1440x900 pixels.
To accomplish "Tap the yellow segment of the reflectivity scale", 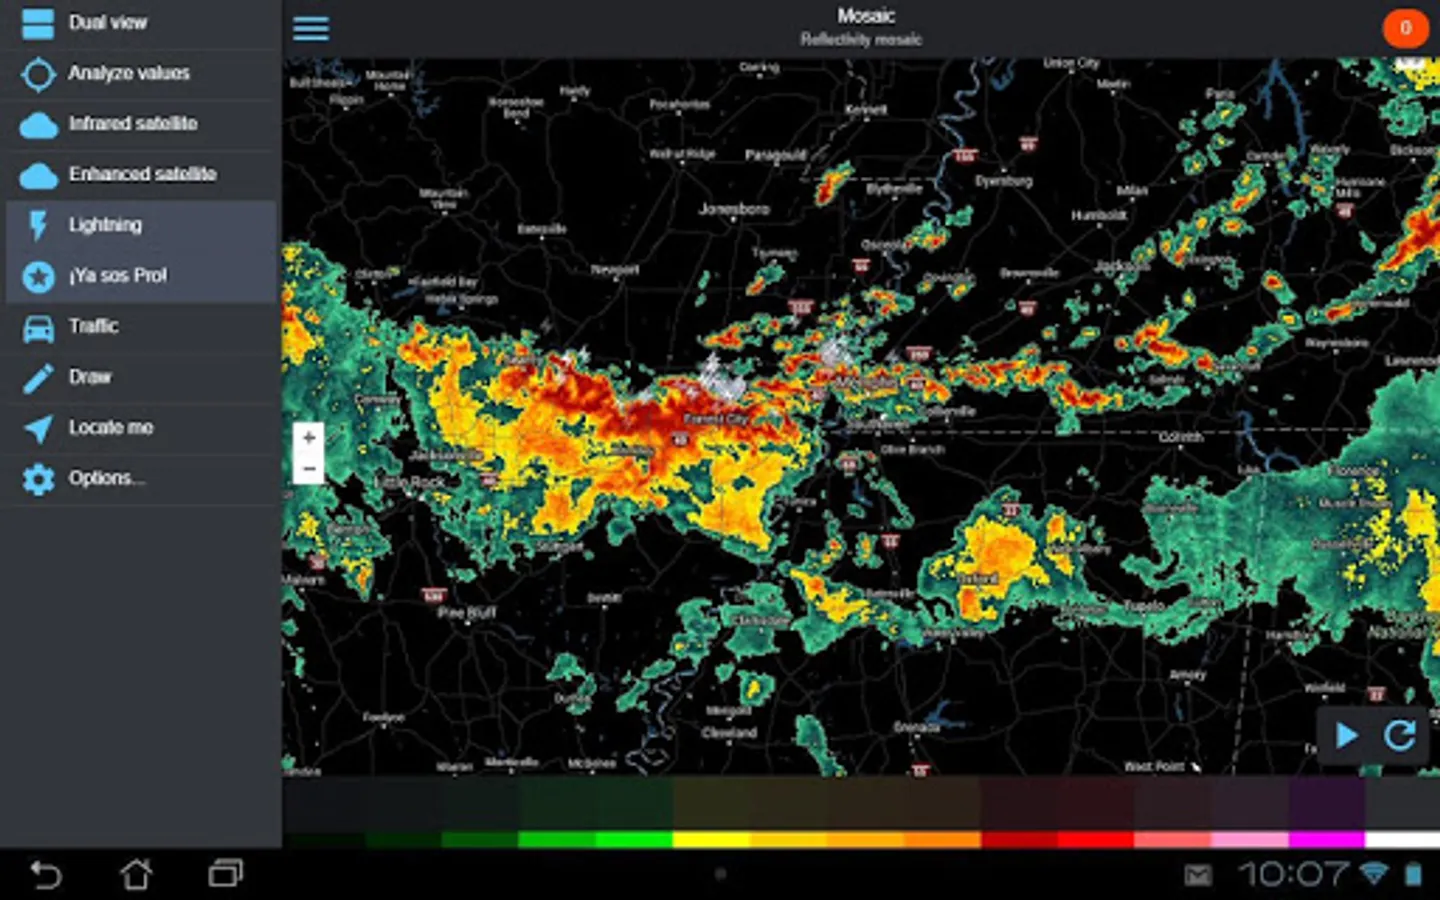I will 711,839.
